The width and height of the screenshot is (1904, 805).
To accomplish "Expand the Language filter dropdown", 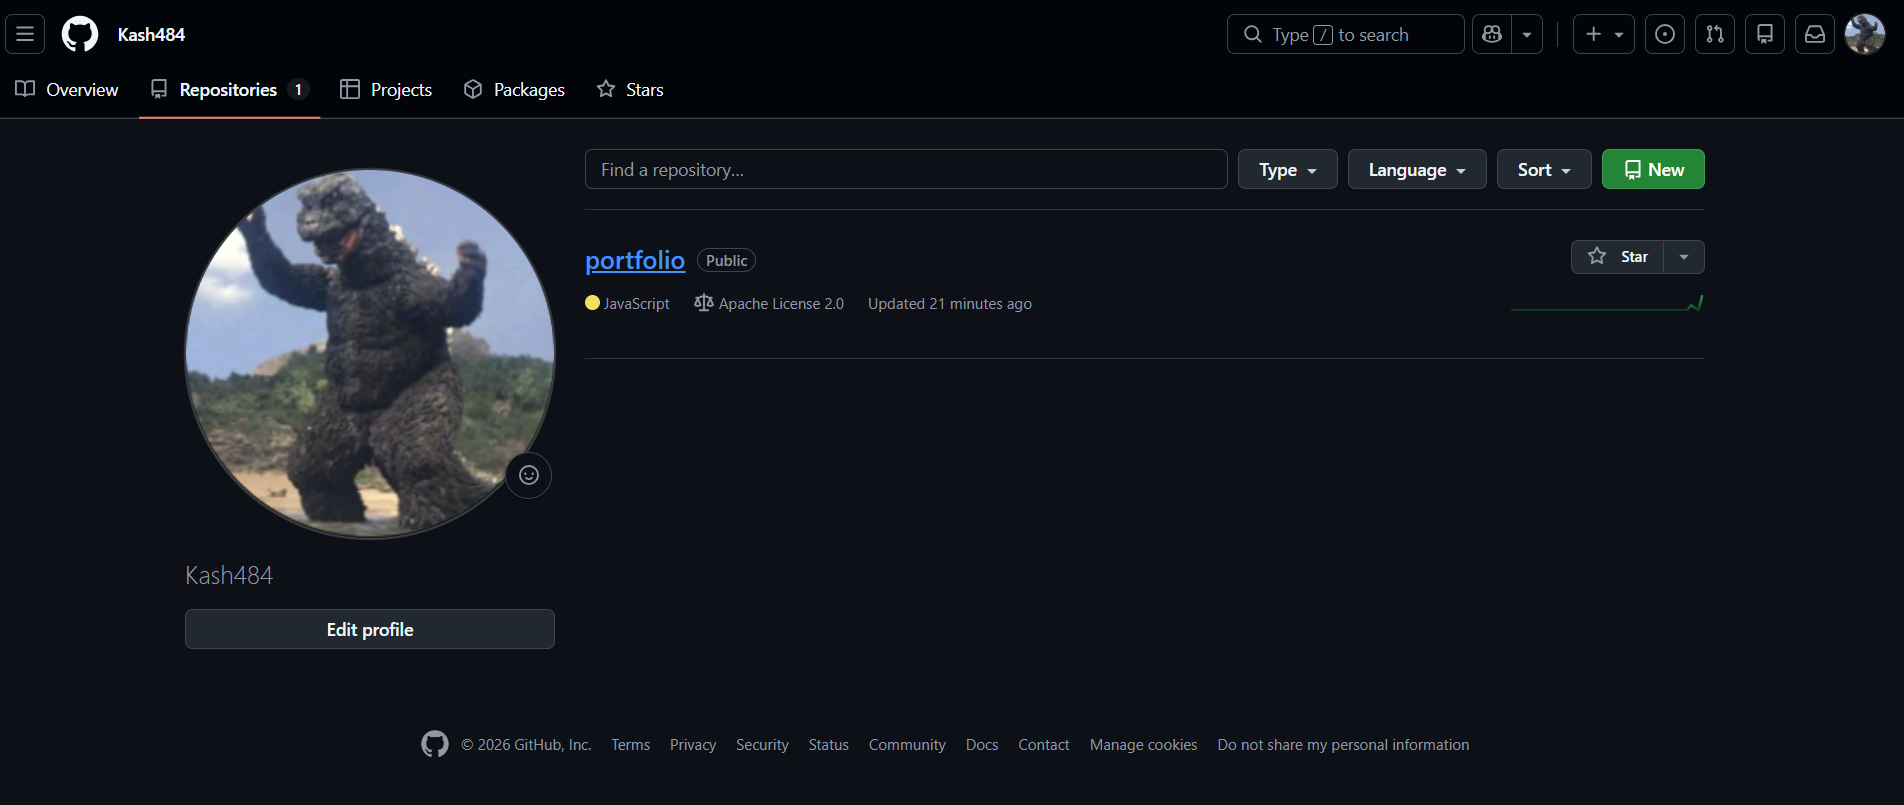I will click(1417, 169).
